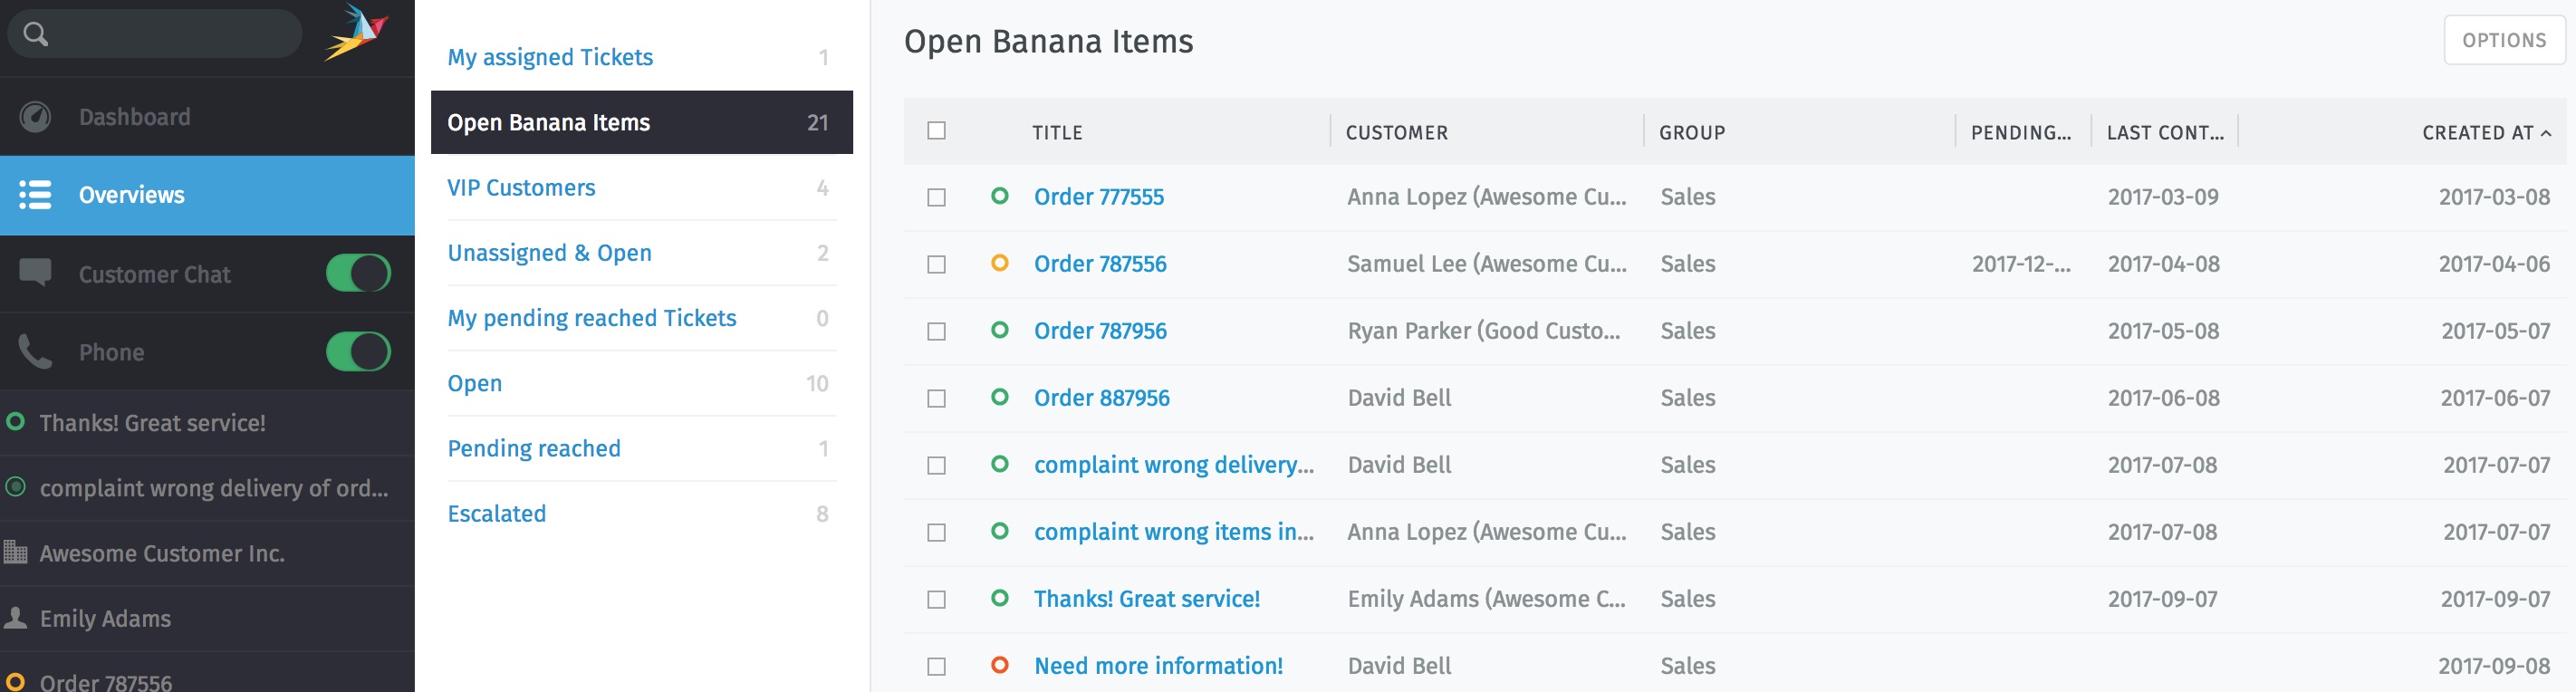Click the Customer Chat bubble icon
Image resolution: width=2576 pixels, height=692 pixels.
pos(35,272)
